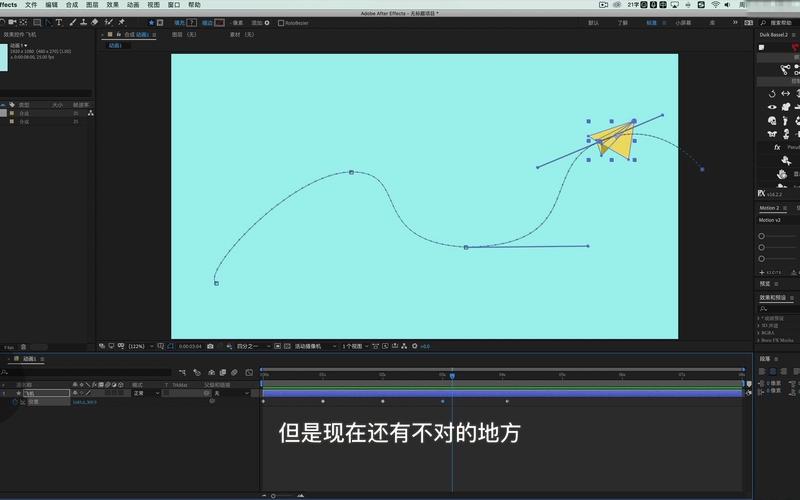This screenshot has height=500, width=800.
Task: Open the 1个视图 view layout dropdown
Action: click(x=355, y=346)
